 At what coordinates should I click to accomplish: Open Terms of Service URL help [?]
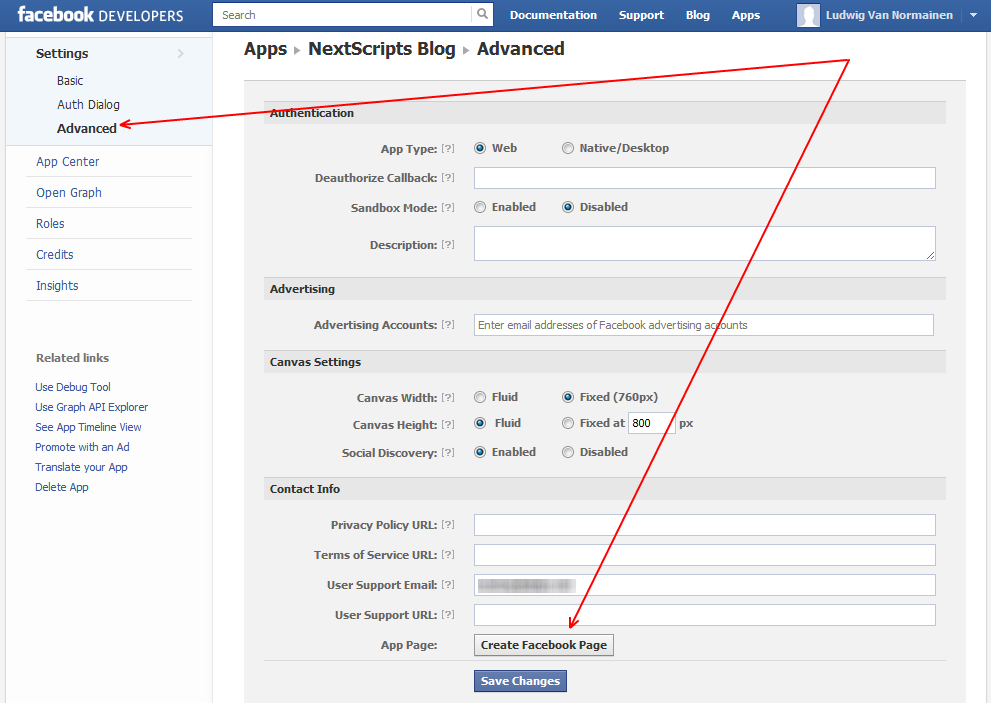(448, 554)
